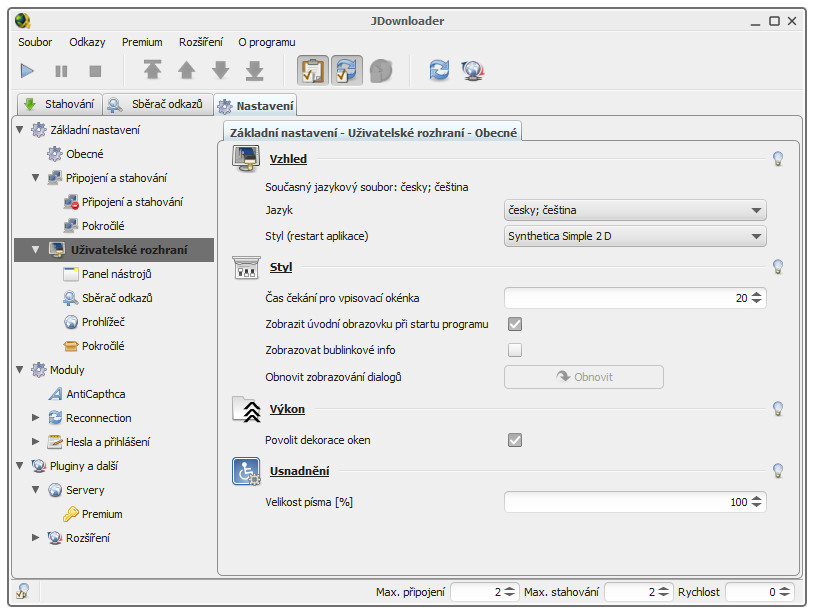The width and height of the screenshot is (814, 613).
Task: Open the Jazyk language dropdown
Action: point(635,210)
